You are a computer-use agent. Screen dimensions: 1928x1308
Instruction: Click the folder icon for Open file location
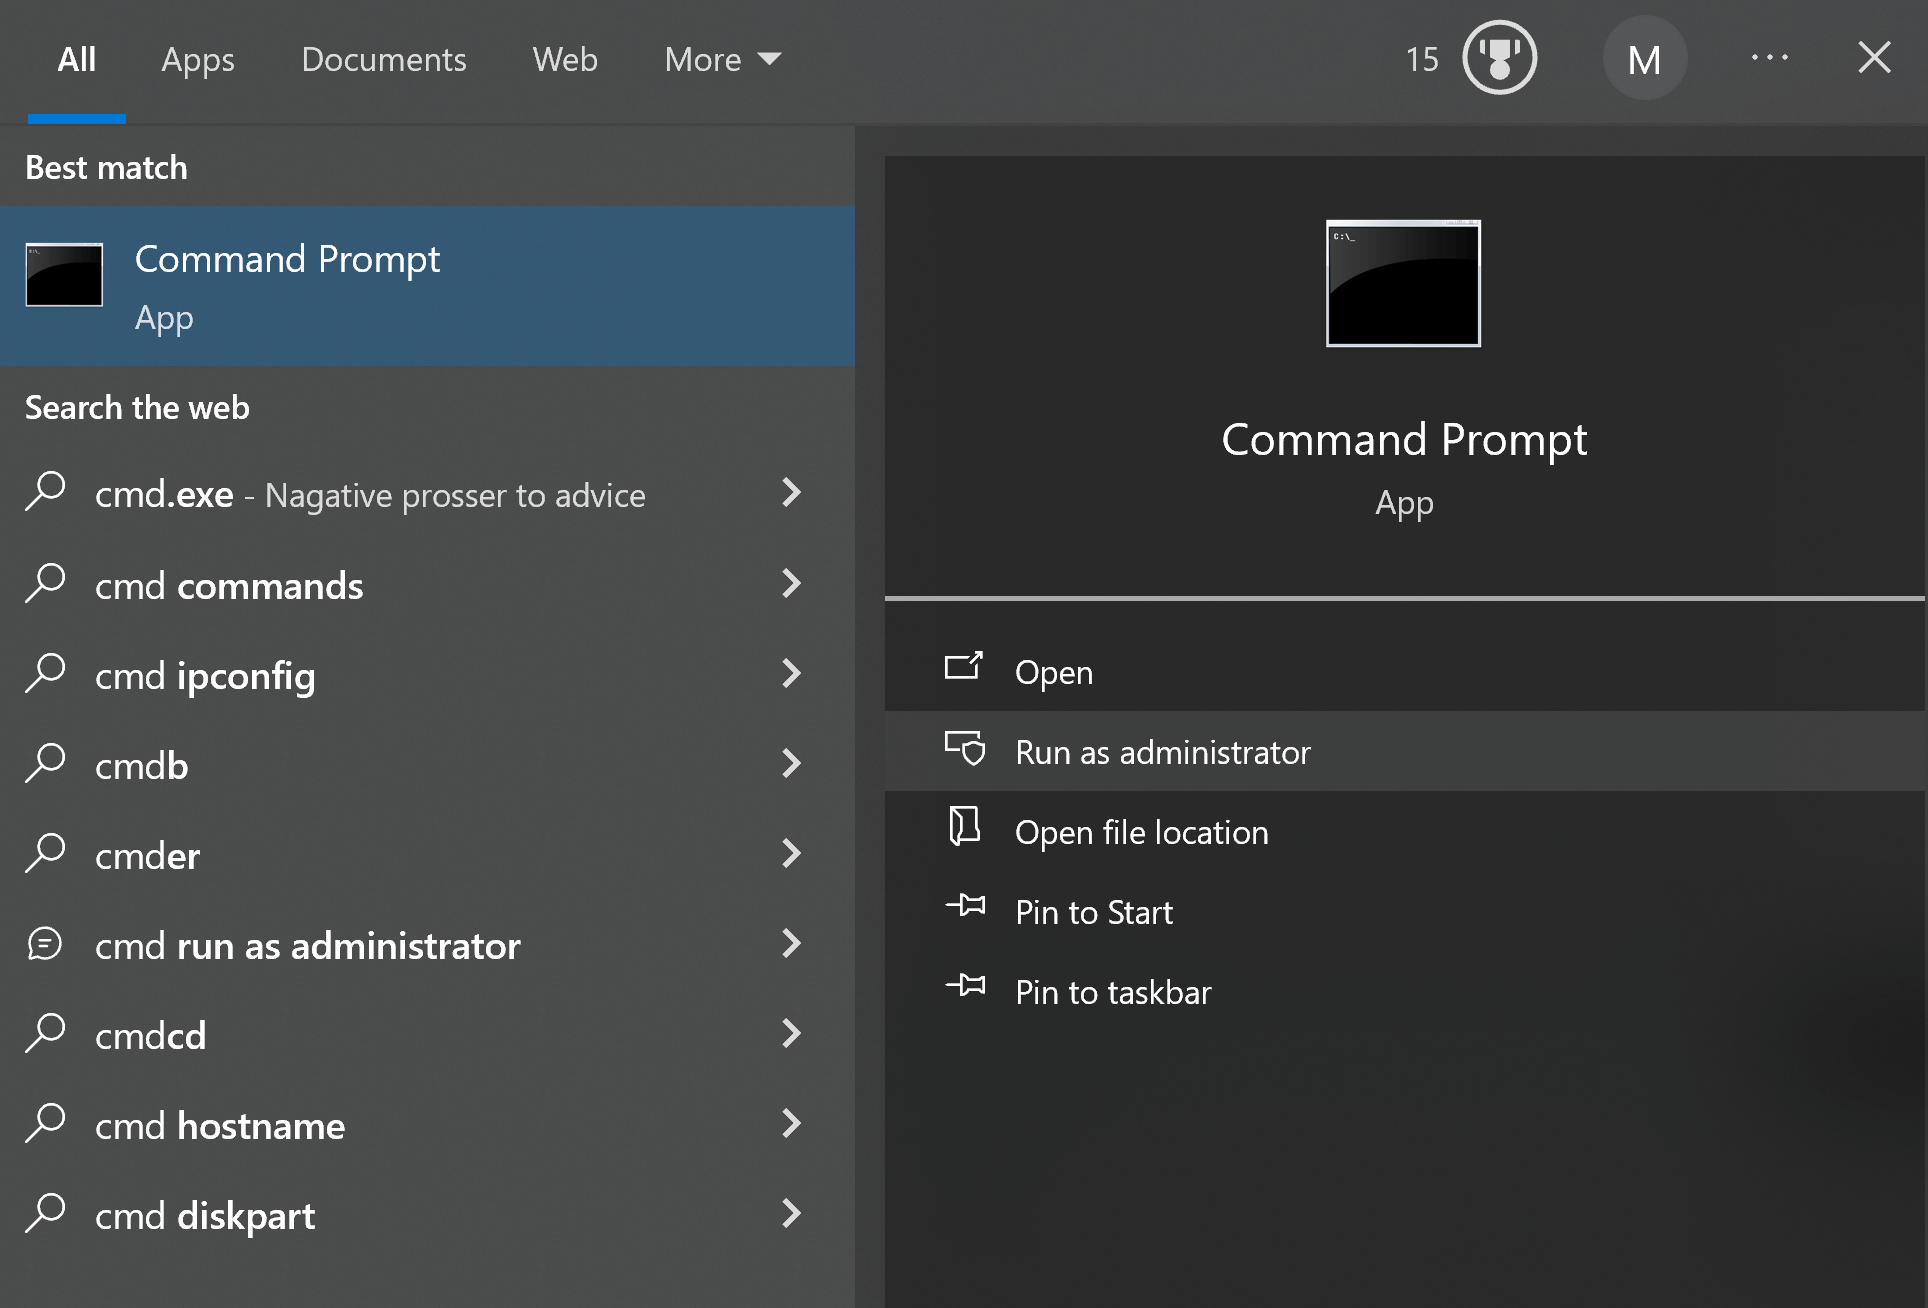(x=963, y=829)
